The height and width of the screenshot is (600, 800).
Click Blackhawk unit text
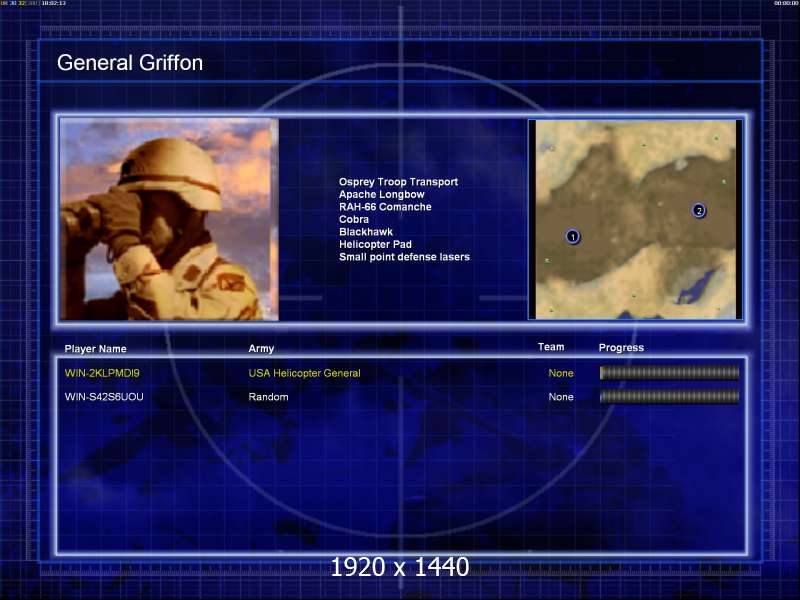366,232
